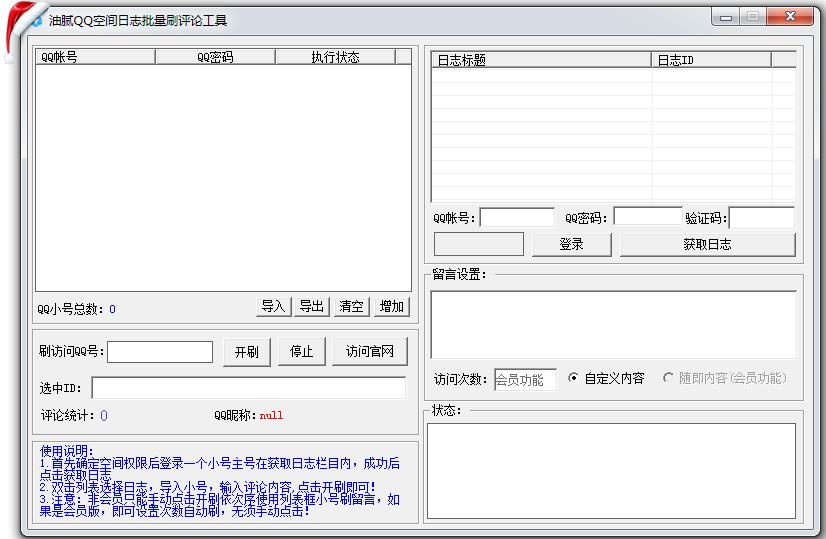Click the 执行状态 column header
The image size is (826, 539).
pyautogui.click(x=335, y=57)
